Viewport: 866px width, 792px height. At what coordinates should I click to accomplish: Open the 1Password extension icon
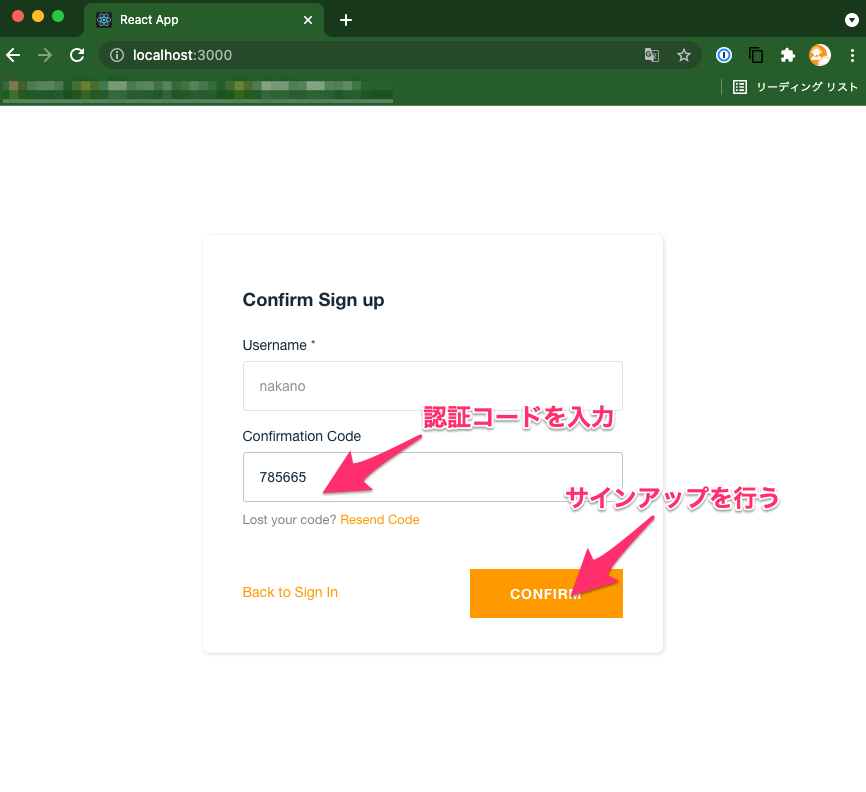pyautogui.click(x=723, y=55)
